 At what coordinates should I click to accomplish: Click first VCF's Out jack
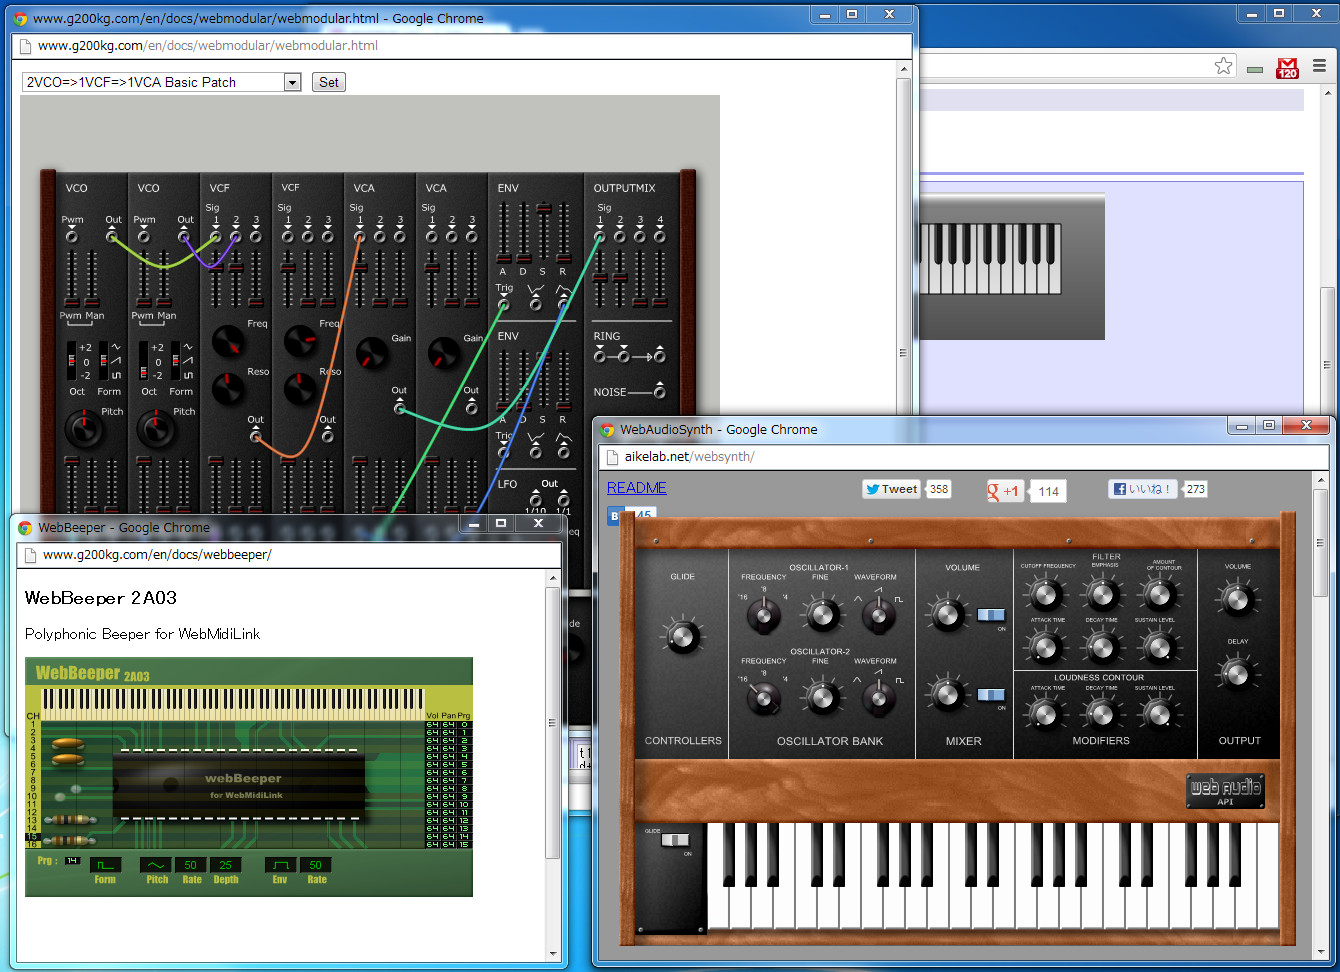[256, 436]
